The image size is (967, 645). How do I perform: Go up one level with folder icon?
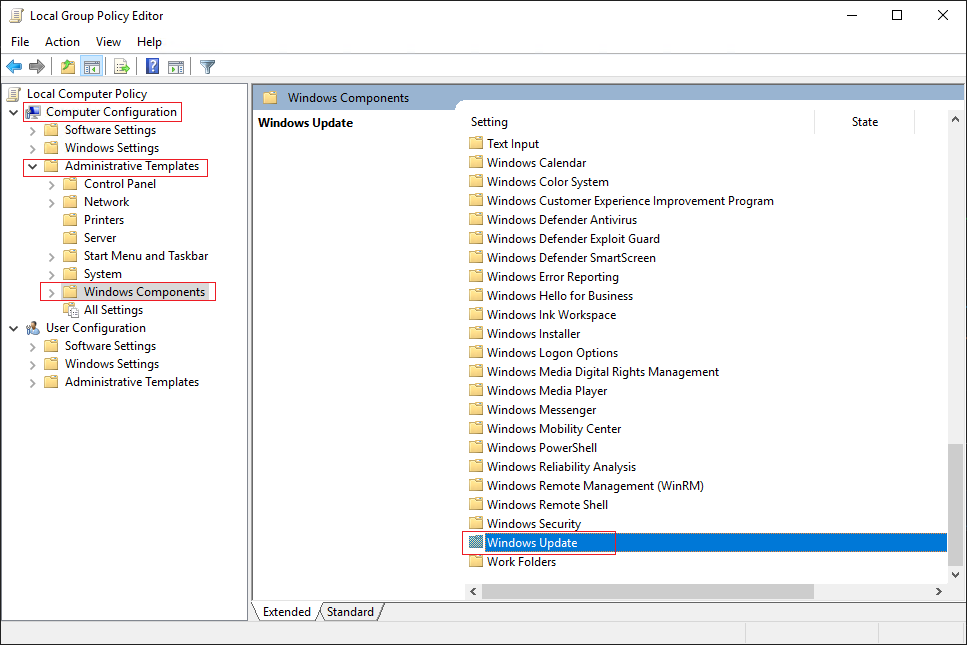(68, 67)
